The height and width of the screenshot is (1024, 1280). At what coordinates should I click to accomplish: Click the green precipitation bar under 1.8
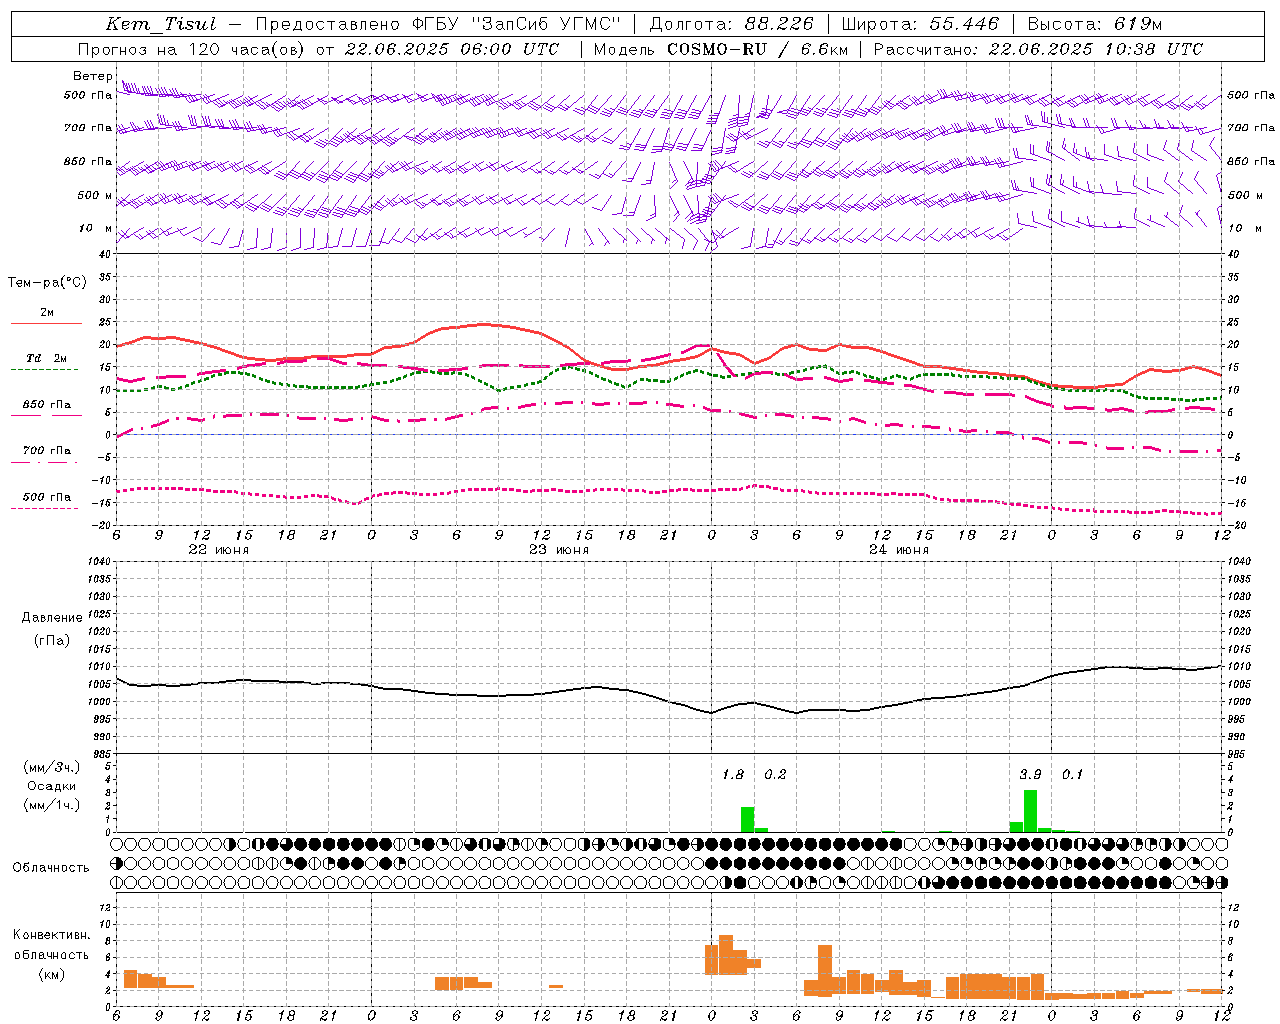[x=747, y=819]
